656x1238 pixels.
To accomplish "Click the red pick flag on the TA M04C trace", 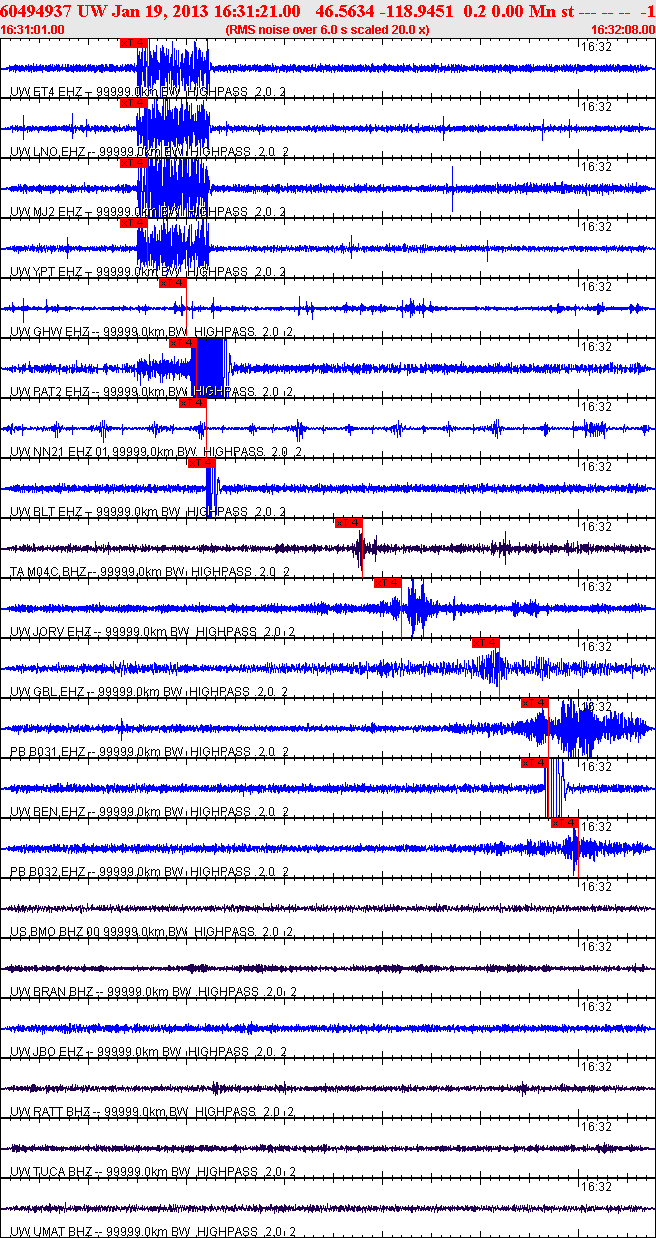I will pyautogui.click(x=349, y=523).
